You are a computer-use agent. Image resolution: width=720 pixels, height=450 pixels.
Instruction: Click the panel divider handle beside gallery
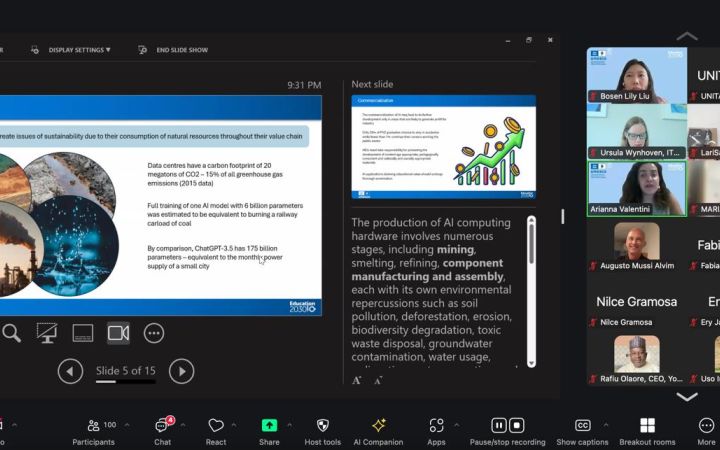coord(562,216)
